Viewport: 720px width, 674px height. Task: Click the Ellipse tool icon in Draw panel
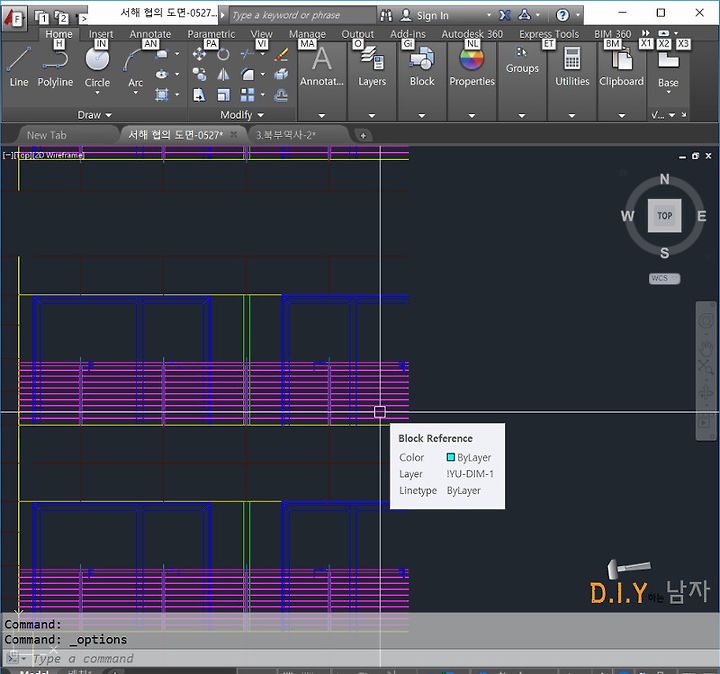coord(162,74)
